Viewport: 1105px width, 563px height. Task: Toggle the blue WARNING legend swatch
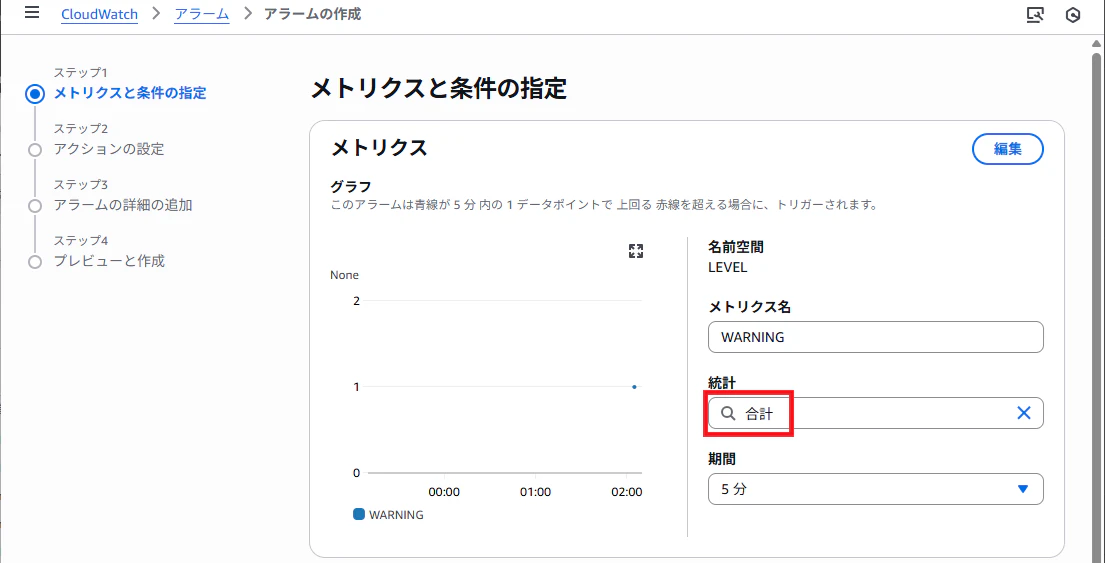(359, 514)
